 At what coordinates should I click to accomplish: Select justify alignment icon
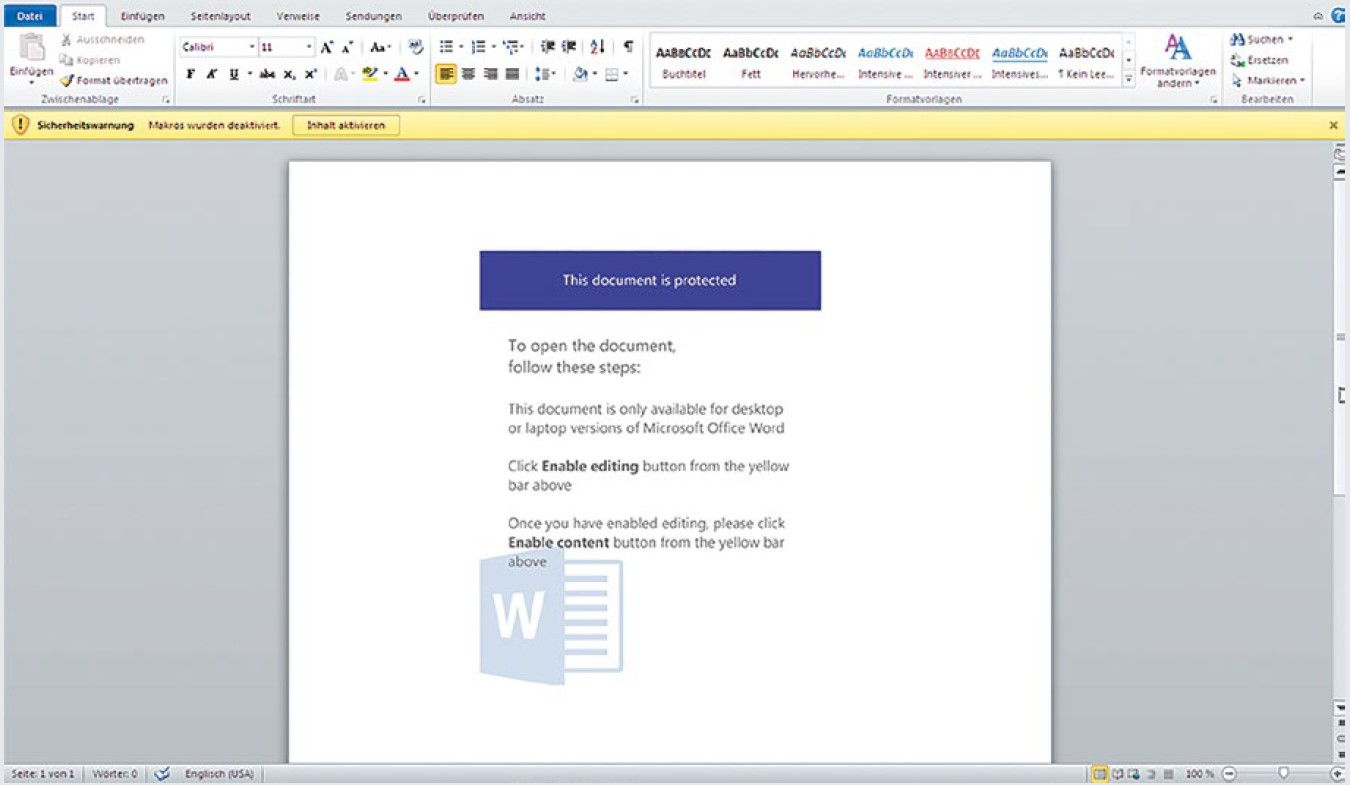tap(512, 74)
